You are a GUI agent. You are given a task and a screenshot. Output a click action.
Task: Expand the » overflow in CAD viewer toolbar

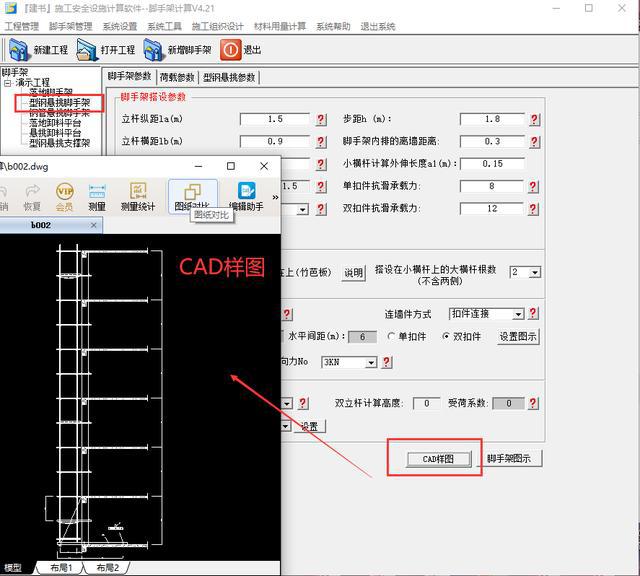[x=276, y=198]
